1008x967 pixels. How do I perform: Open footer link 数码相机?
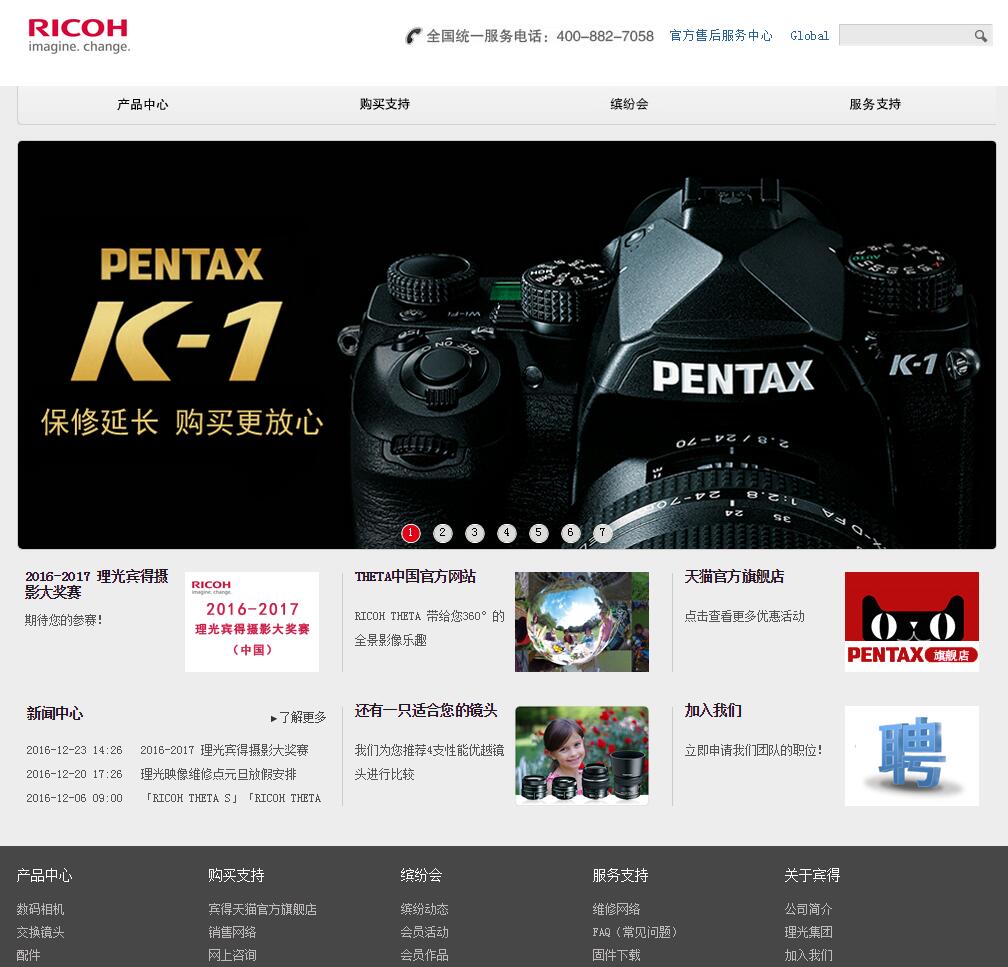pyautogui.click(x=40, y=909)
